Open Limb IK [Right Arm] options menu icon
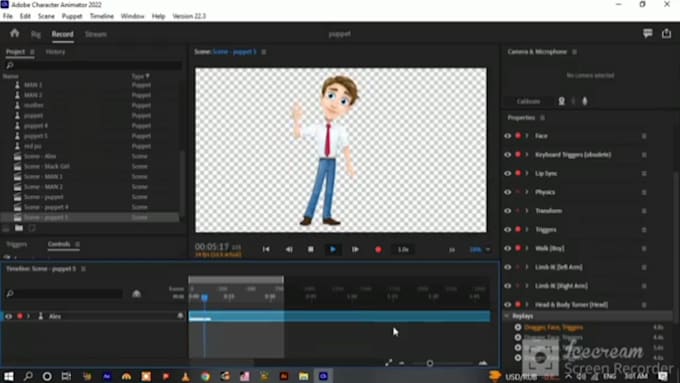 [x=644, y=286]
